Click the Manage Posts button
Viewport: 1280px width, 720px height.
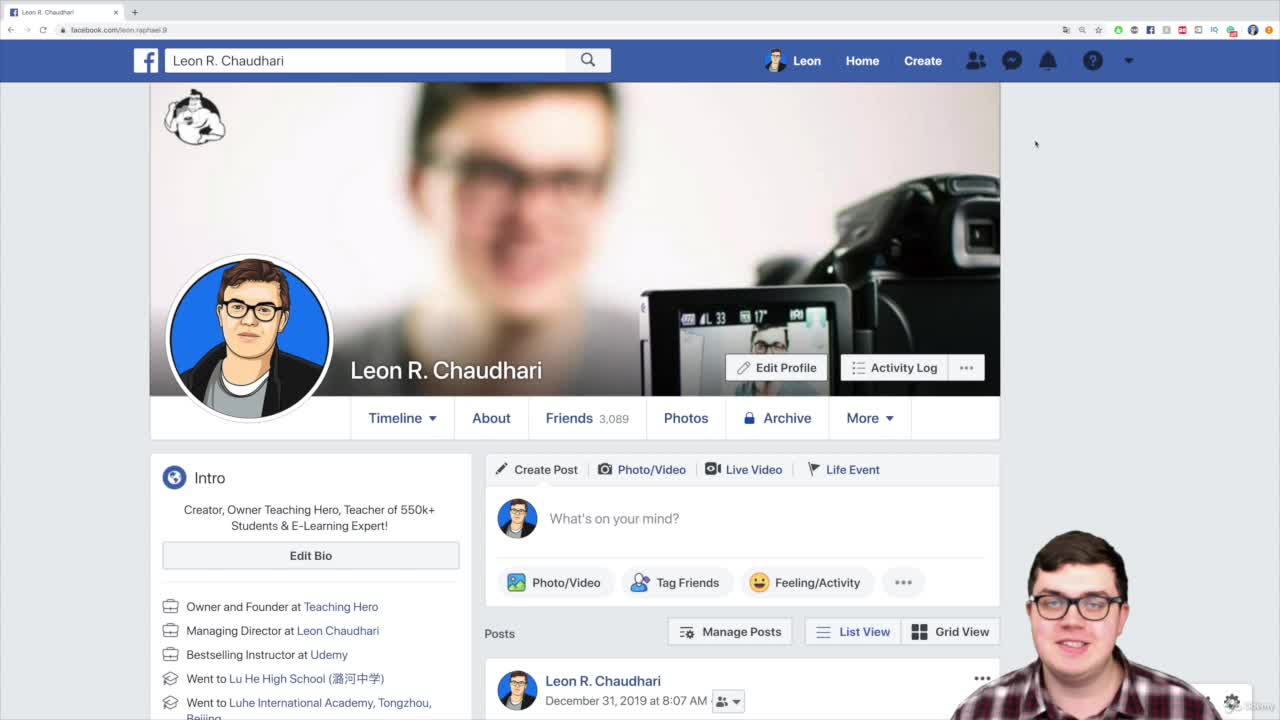coord(730,632)
